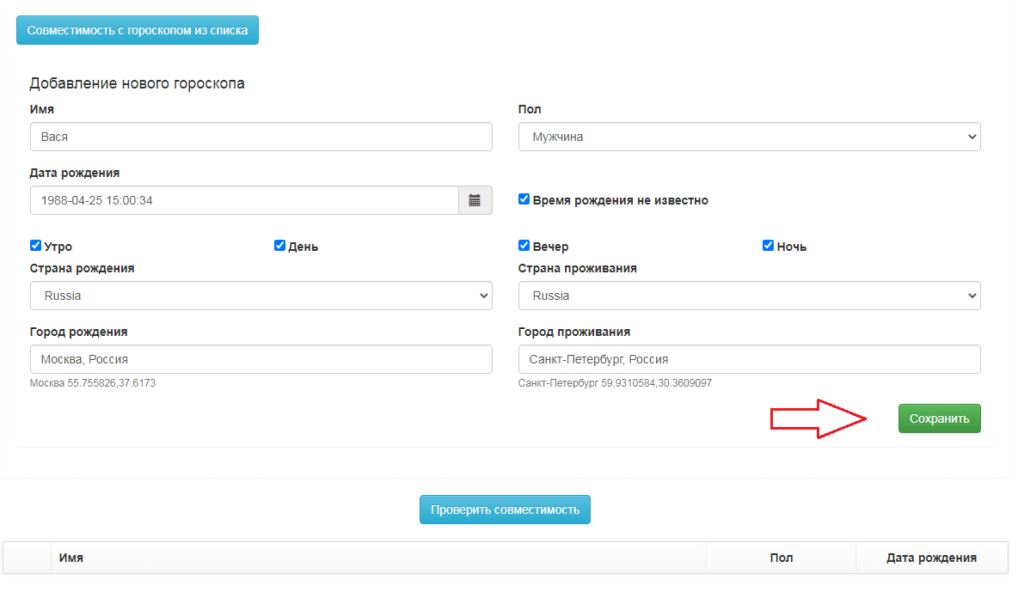Screen dimensions: 1024x598
Task: Click the 'Имя' name input field
Action: pyautogui.click(x=260, y=137)
